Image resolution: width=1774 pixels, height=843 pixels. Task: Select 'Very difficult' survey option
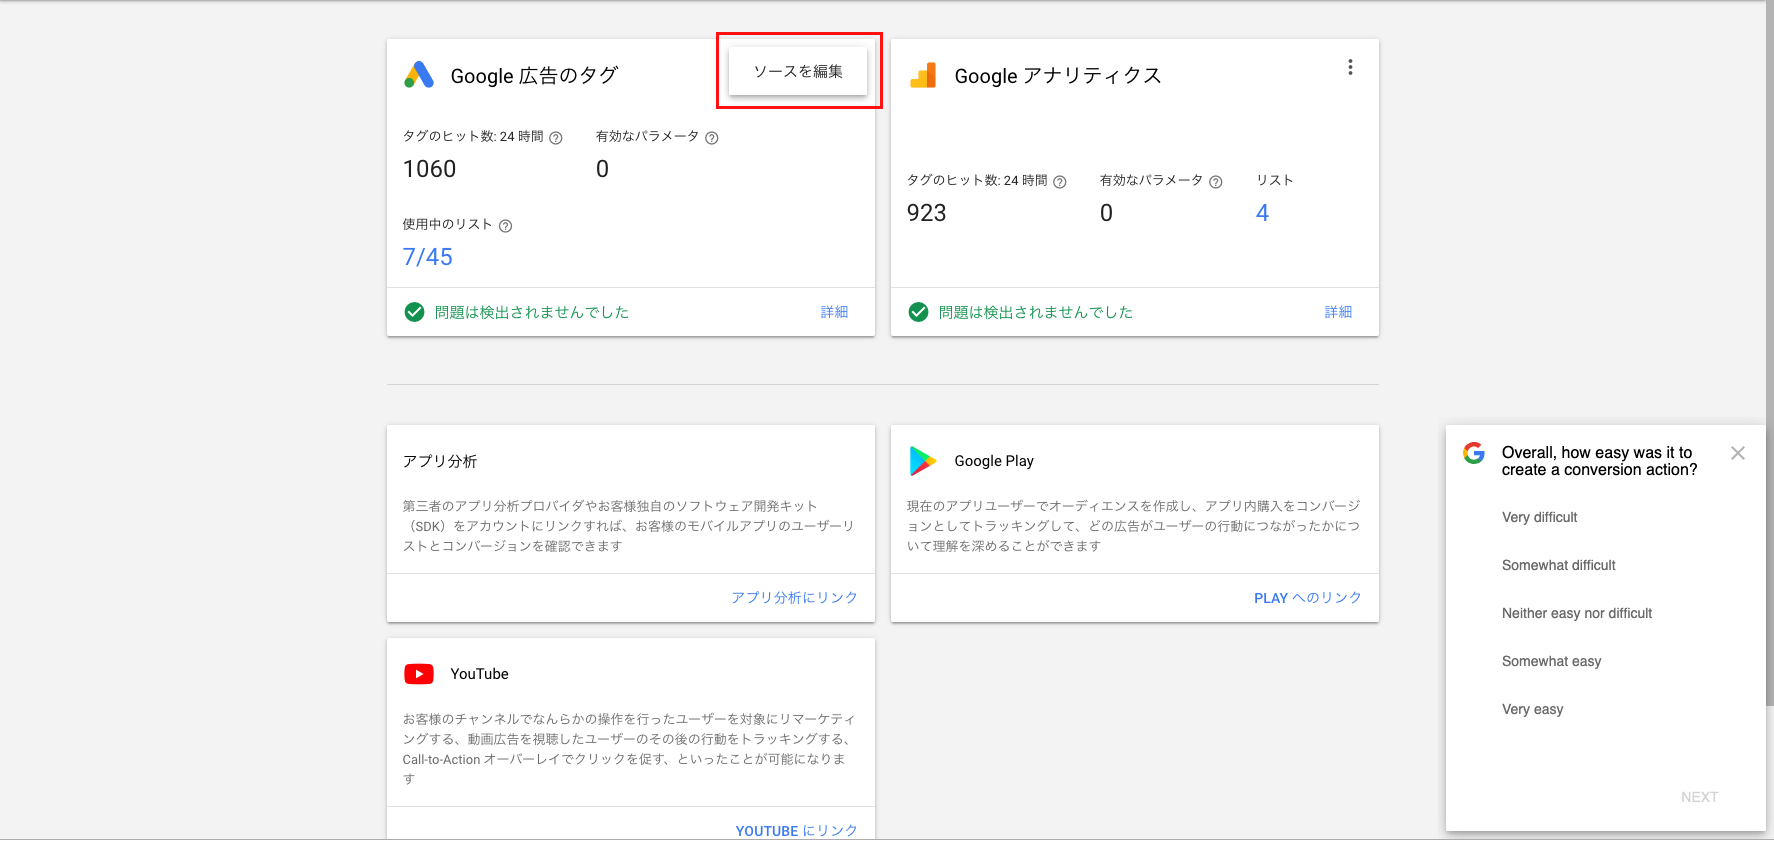point(1539,517)
